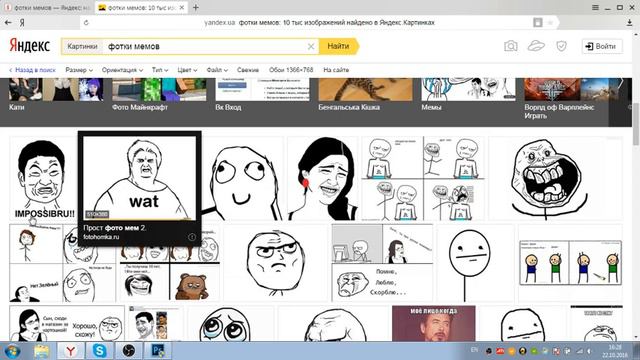This screenshot has height=360, width=640.
Task: Open the determined squinting face thumbnail
Action: pyautogui.click(x=276, y=263)
